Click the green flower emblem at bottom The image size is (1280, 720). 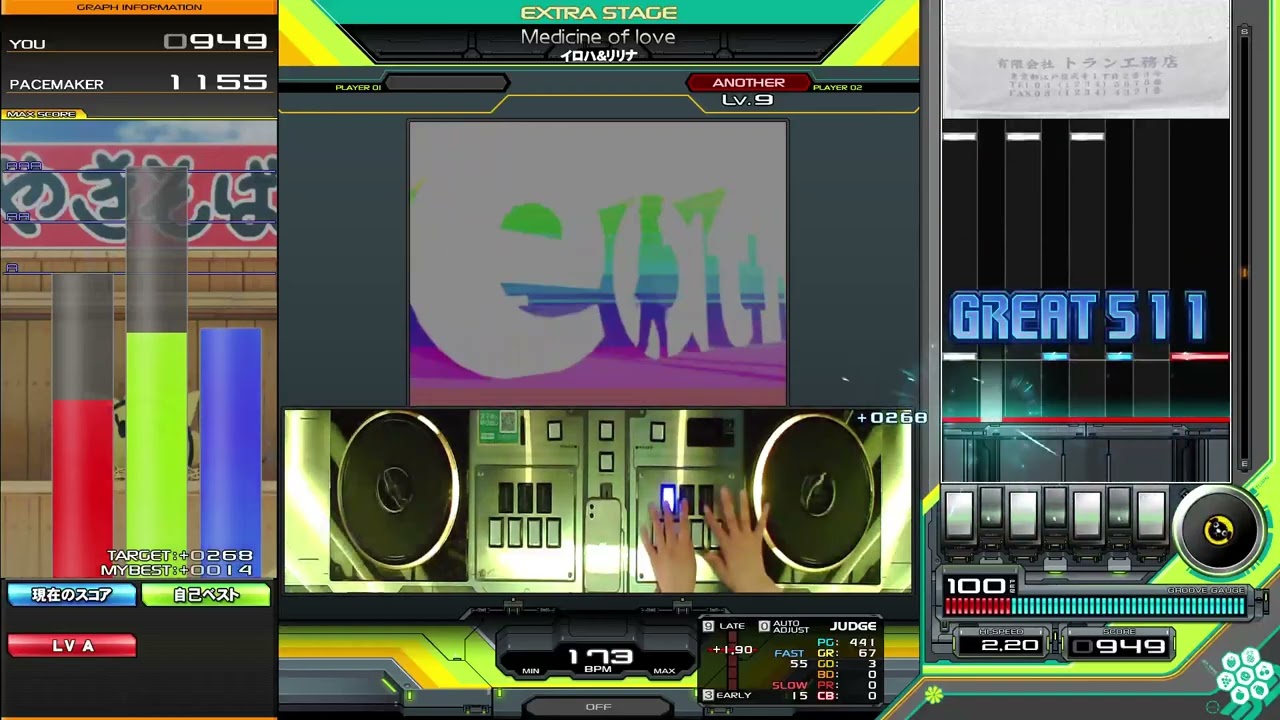pos(934,694)
